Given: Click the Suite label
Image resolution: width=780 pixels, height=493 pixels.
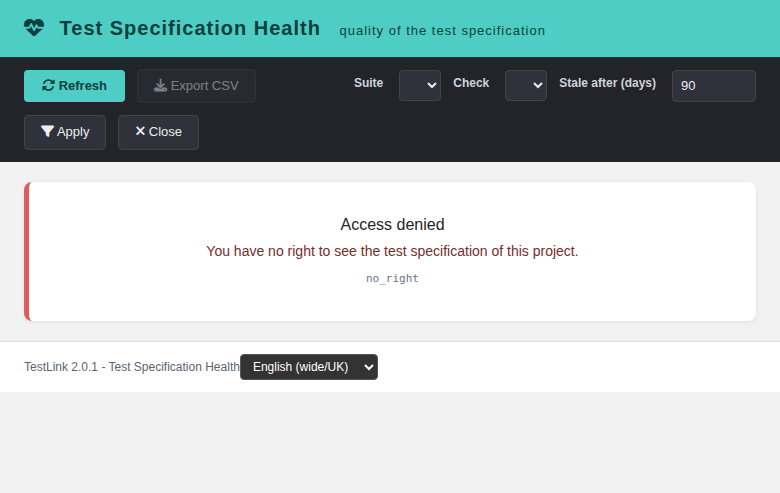Looking at the screenshot, I should 369,83.
